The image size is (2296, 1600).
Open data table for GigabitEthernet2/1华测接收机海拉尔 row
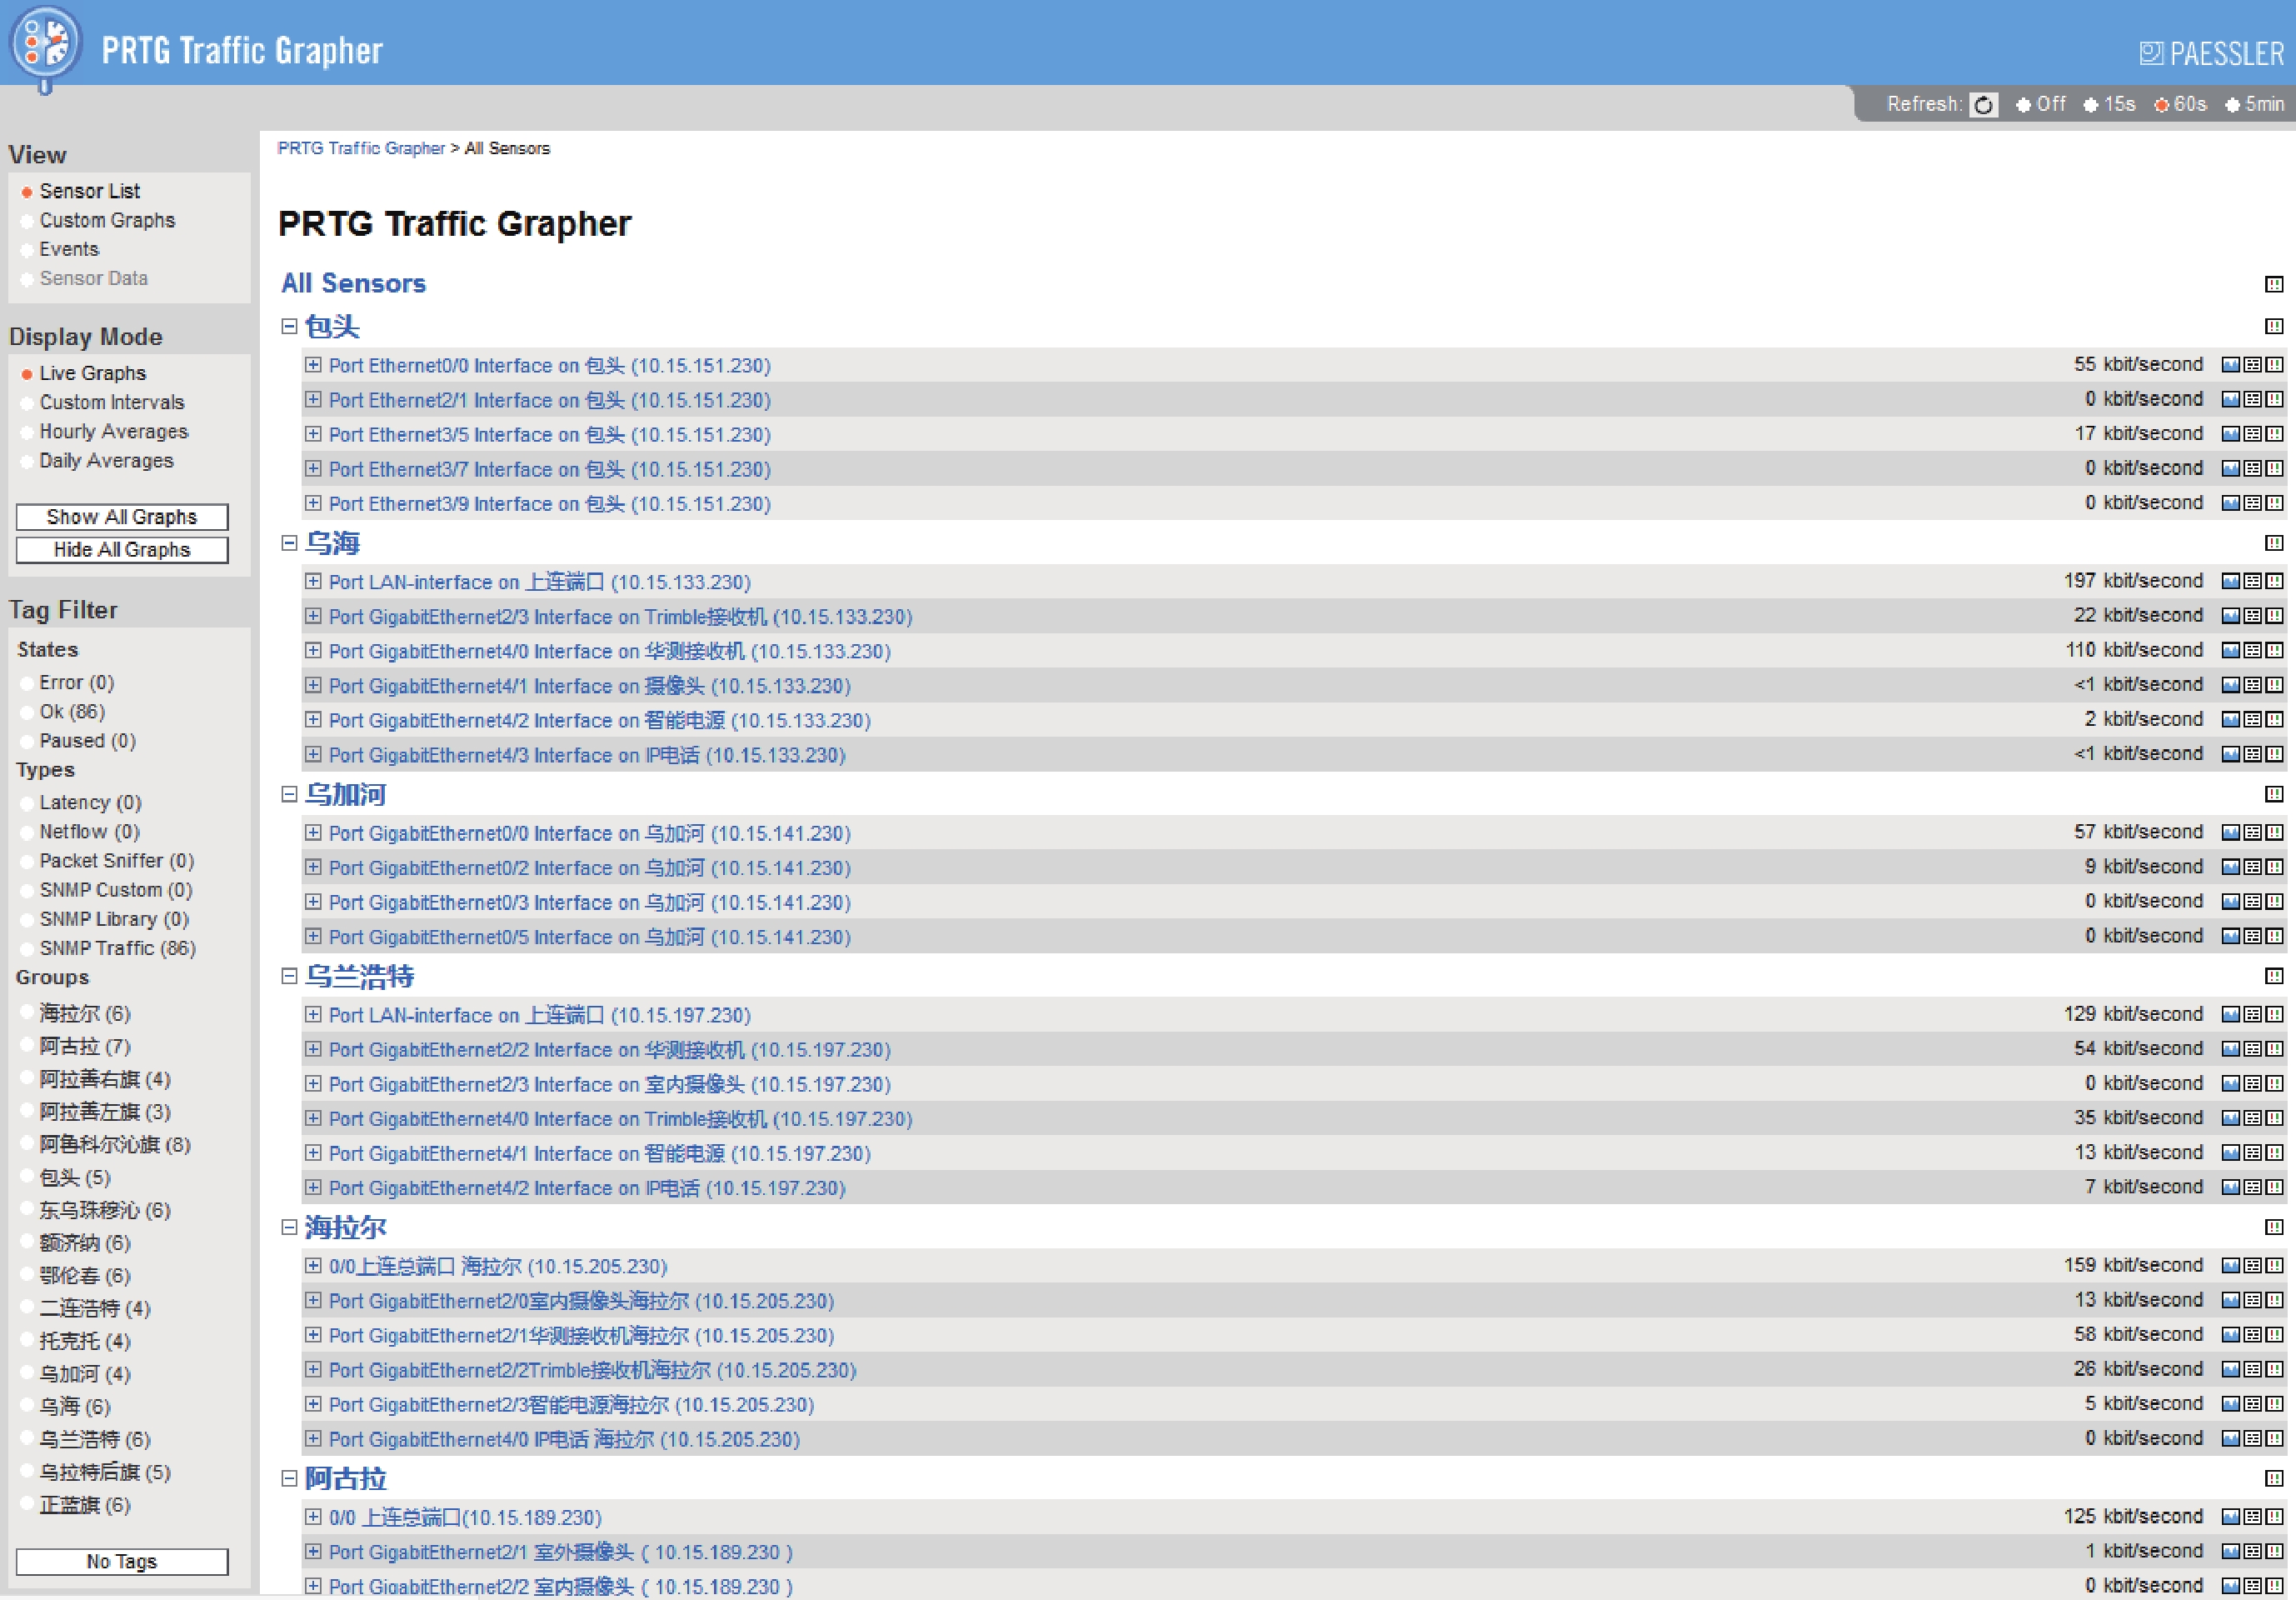(x=2252, y=1335)
